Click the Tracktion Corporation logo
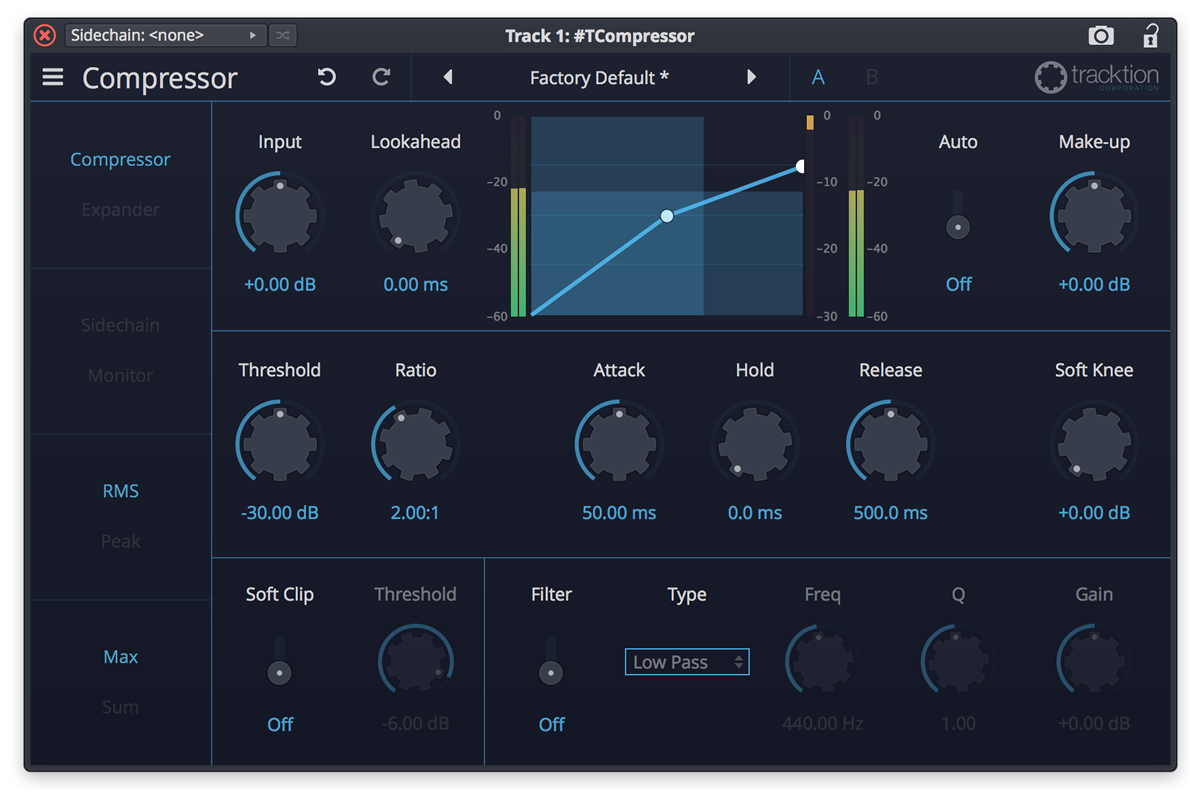The width and height of the screenshot is (1200, 800). click(1097, 77)
